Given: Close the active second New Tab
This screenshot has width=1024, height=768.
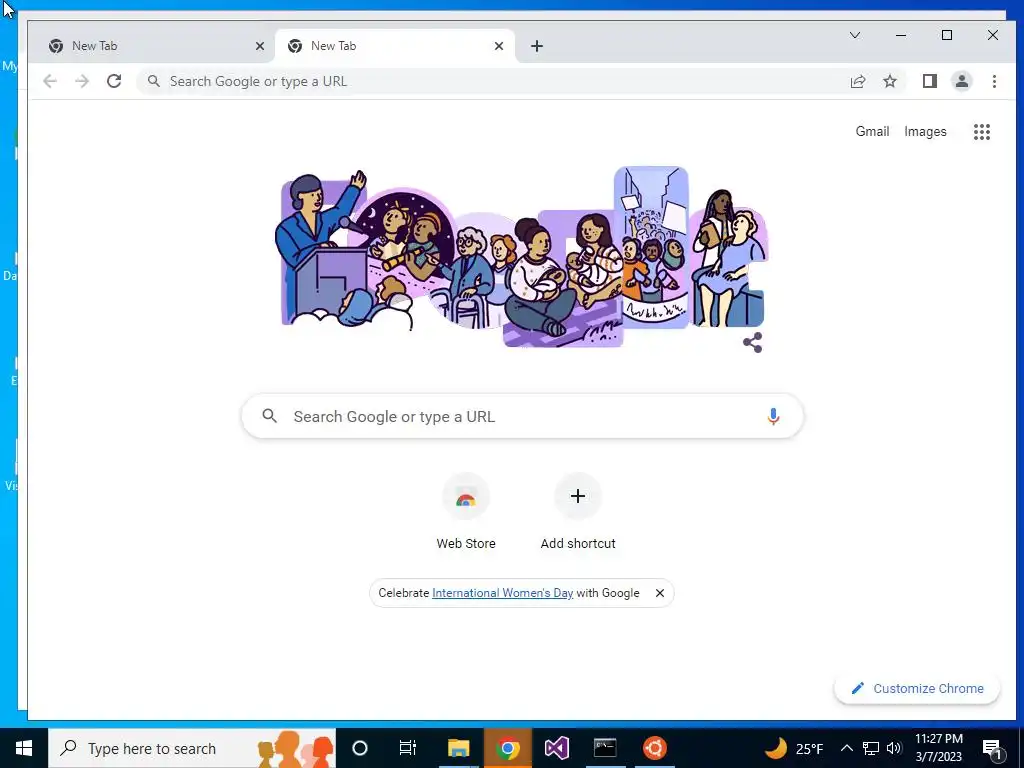Looking at the screenshot, I should 499,46.
